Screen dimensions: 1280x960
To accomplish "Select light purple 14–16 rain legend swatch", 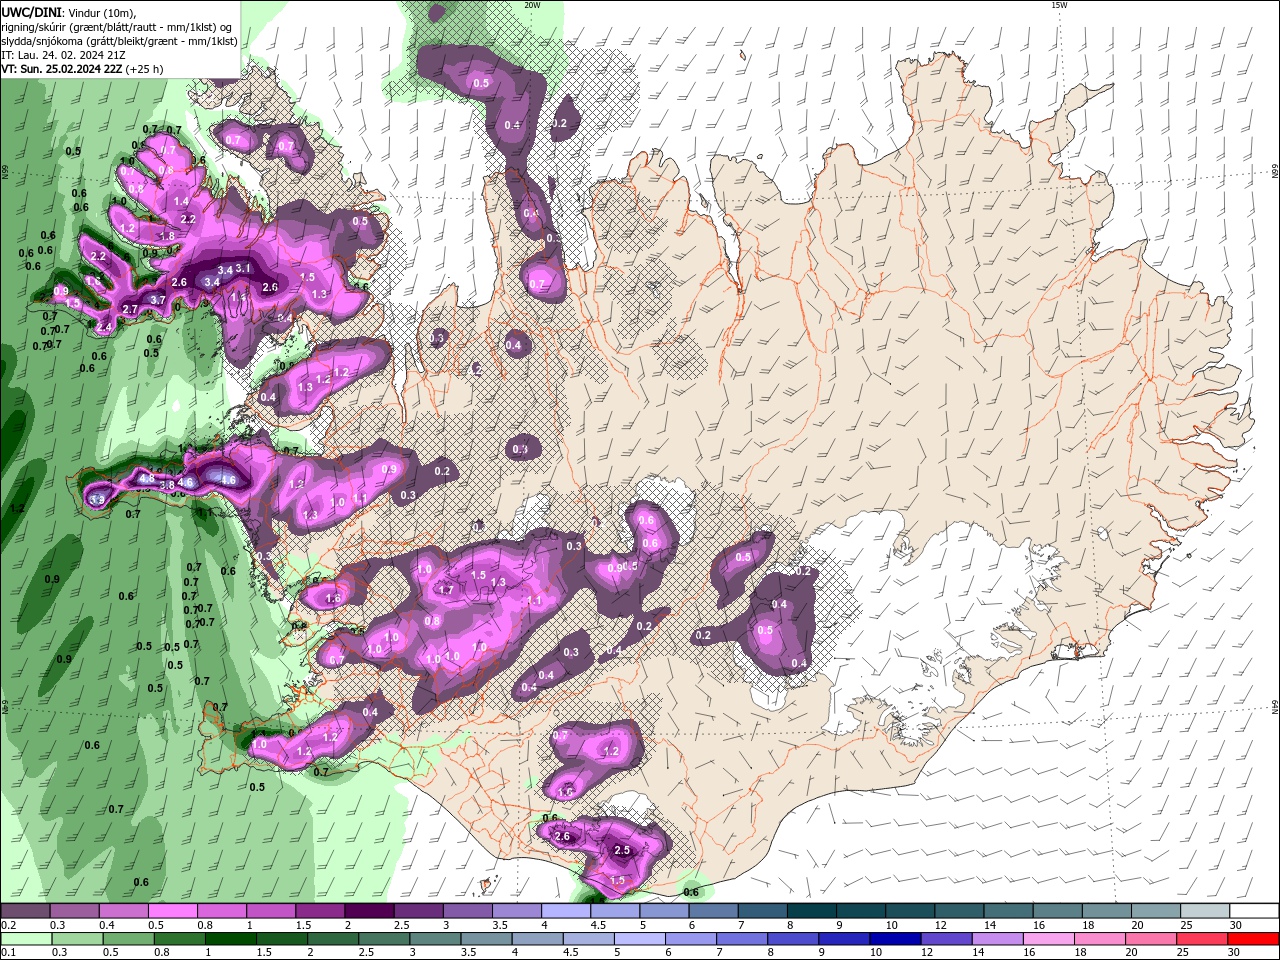I will click(x=997, y=939).
